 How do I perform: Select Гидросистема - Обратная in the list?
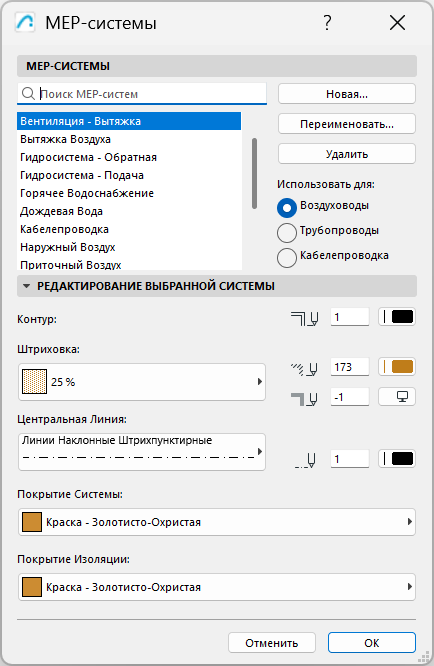pos(129,157)
